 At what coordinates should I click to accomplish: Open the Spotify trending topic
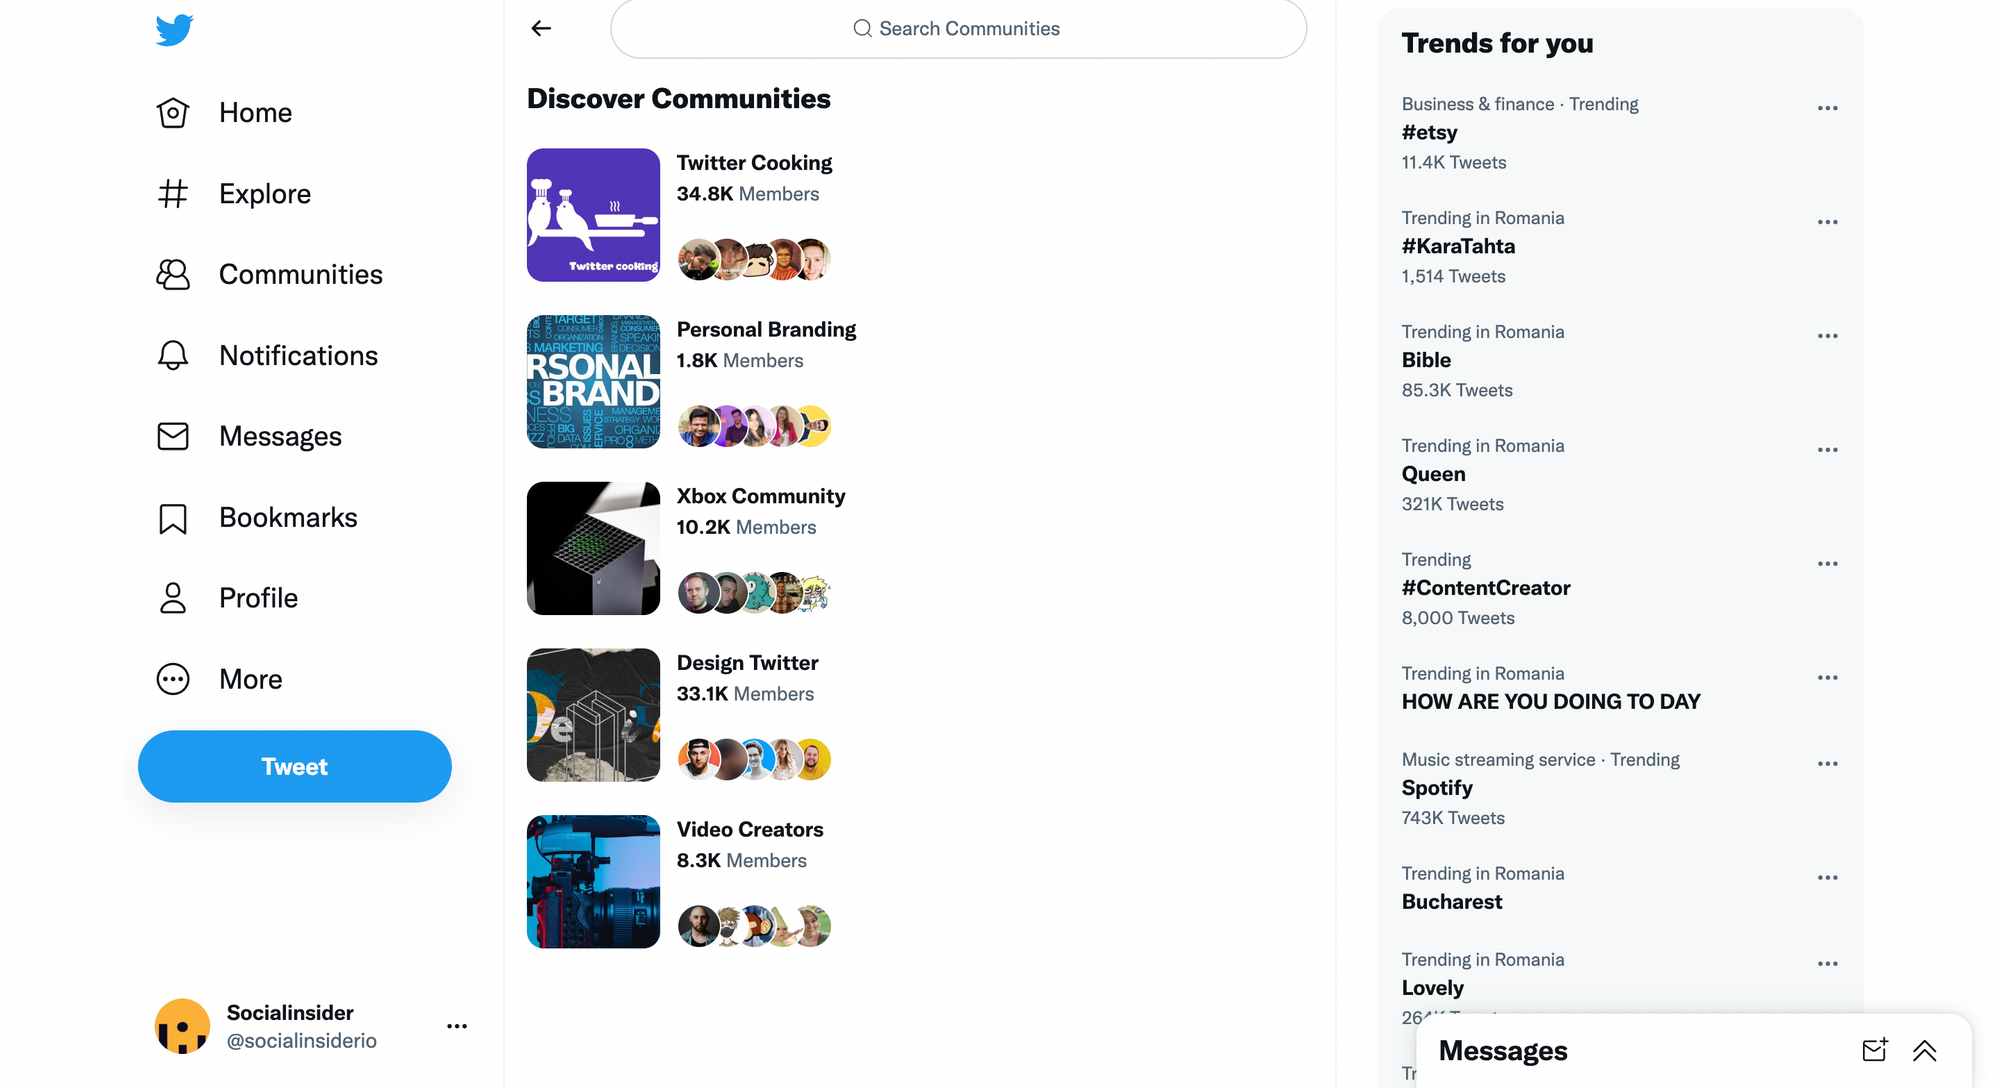point(1437,788)
